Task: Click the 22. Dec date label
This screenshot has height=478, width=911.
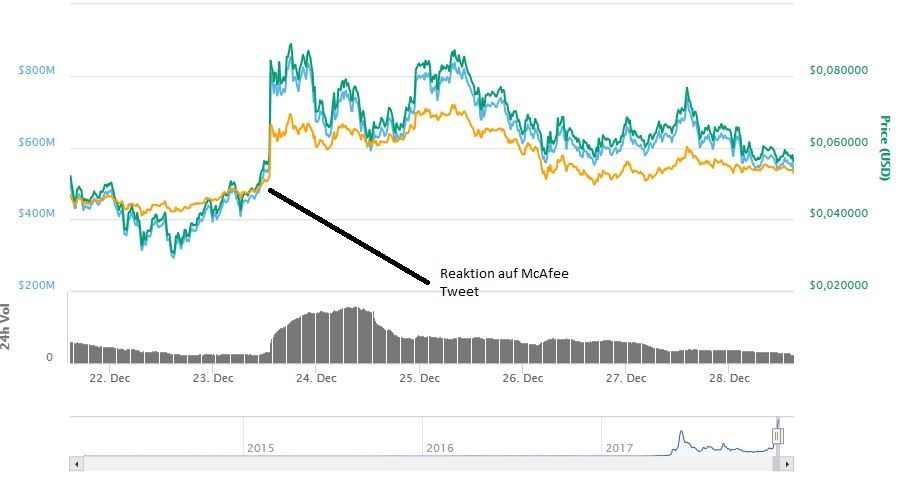Action: click(108, 379)
